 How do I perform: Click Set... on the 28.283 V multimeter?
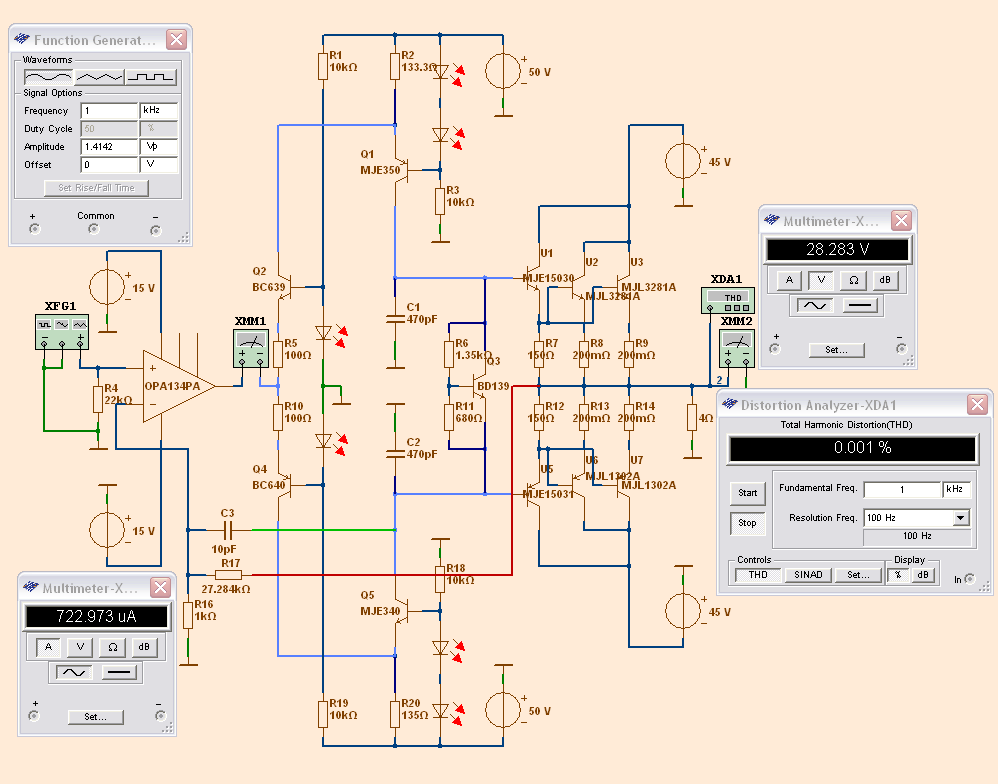pyautogui.click(x=836, y=349)
